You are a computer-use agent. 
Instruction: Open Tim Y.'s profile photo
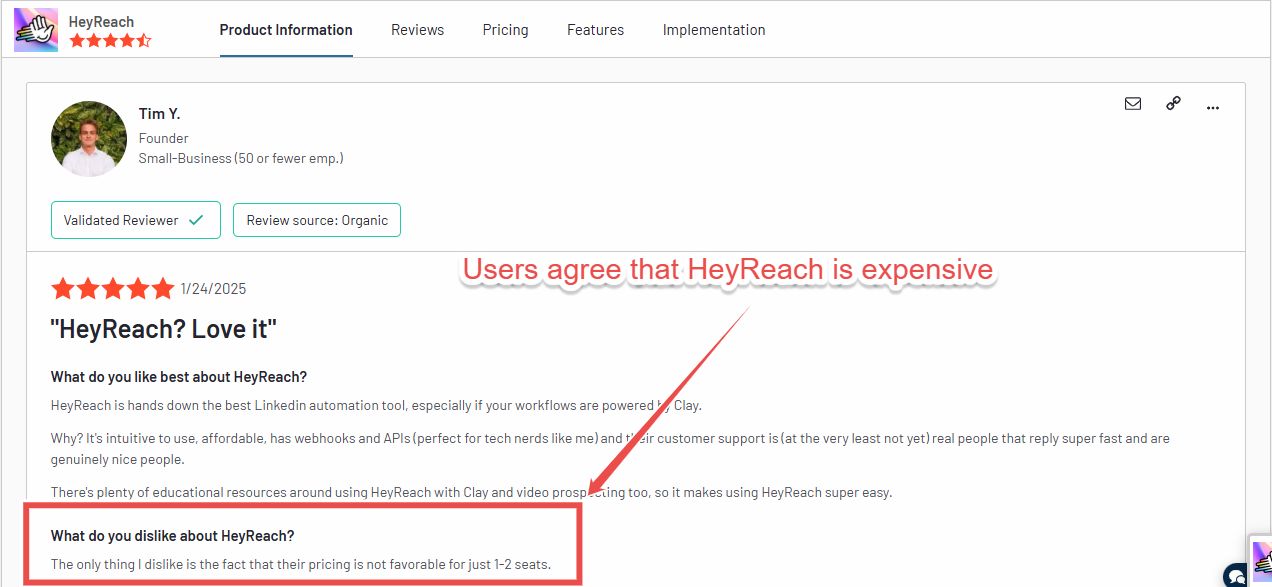pos(89,139)
